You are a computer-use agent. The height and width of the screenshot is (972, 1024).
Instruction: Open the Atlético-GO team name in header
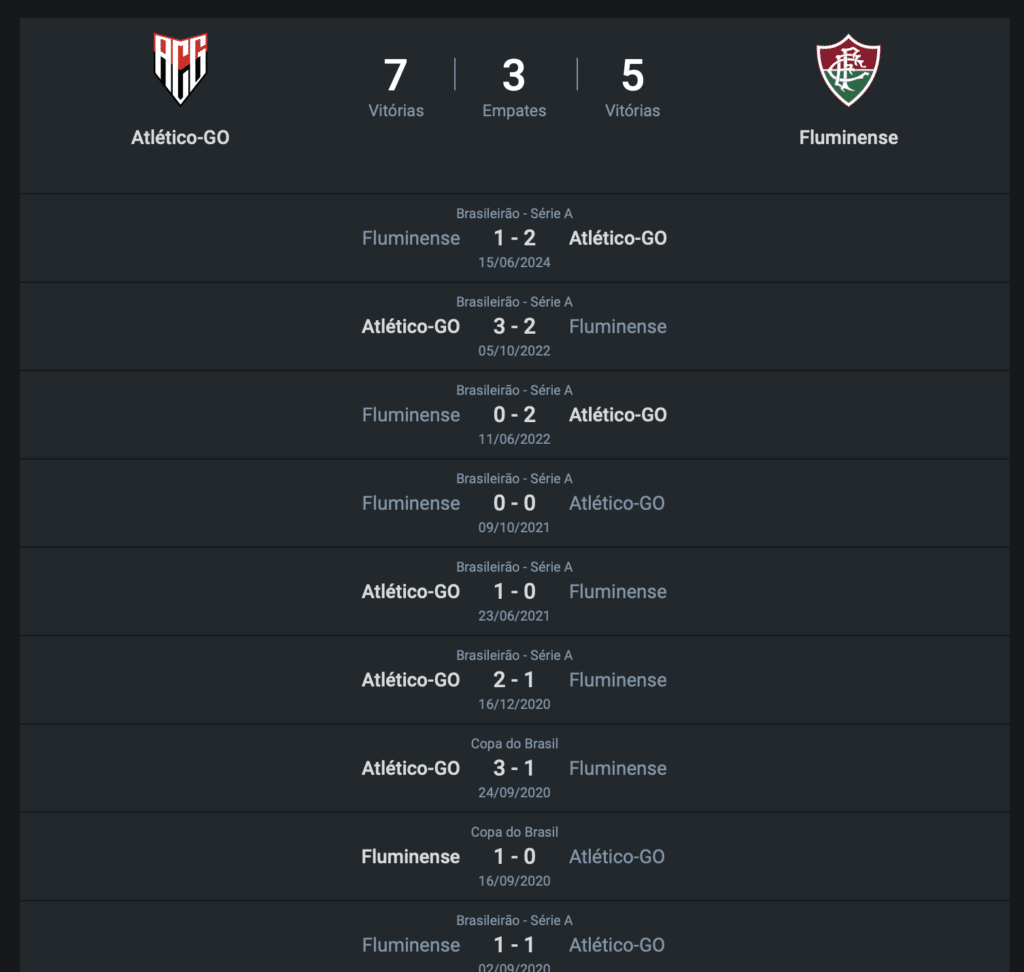point(180,138)
